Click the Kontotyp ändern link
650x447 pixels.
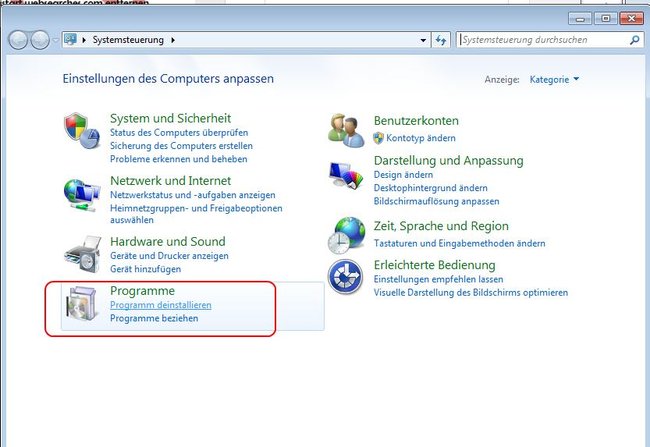click(x=421, y=138)
